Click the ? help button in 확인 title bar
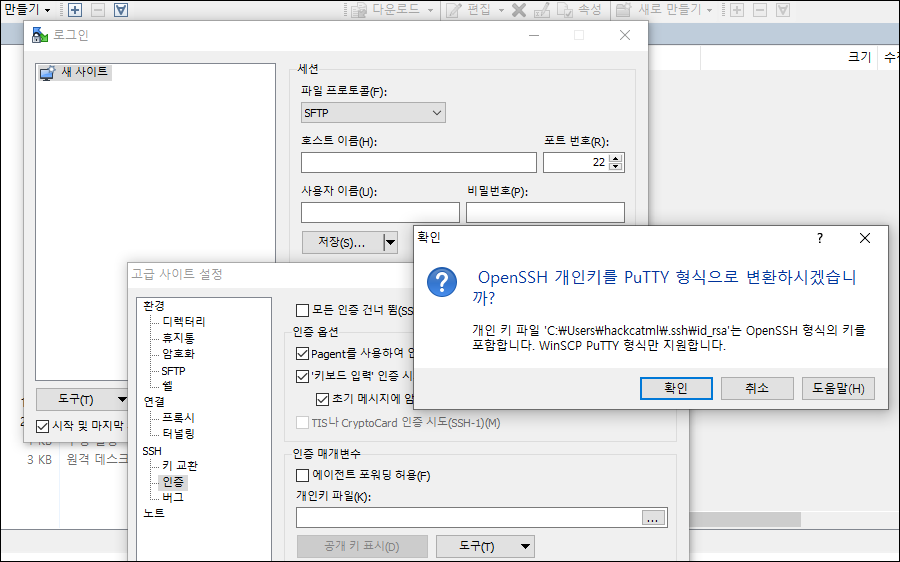This screenshot has height=562, width=900. (x=820, y=238)
